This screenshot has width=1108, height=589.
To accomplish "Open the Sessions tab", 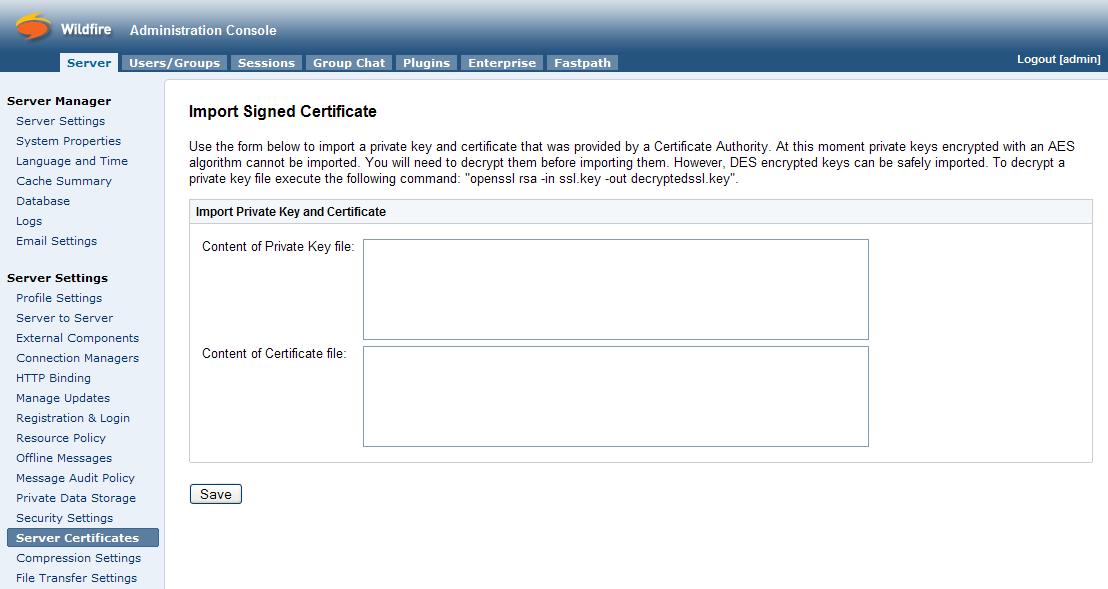I will tap(266, 63).
